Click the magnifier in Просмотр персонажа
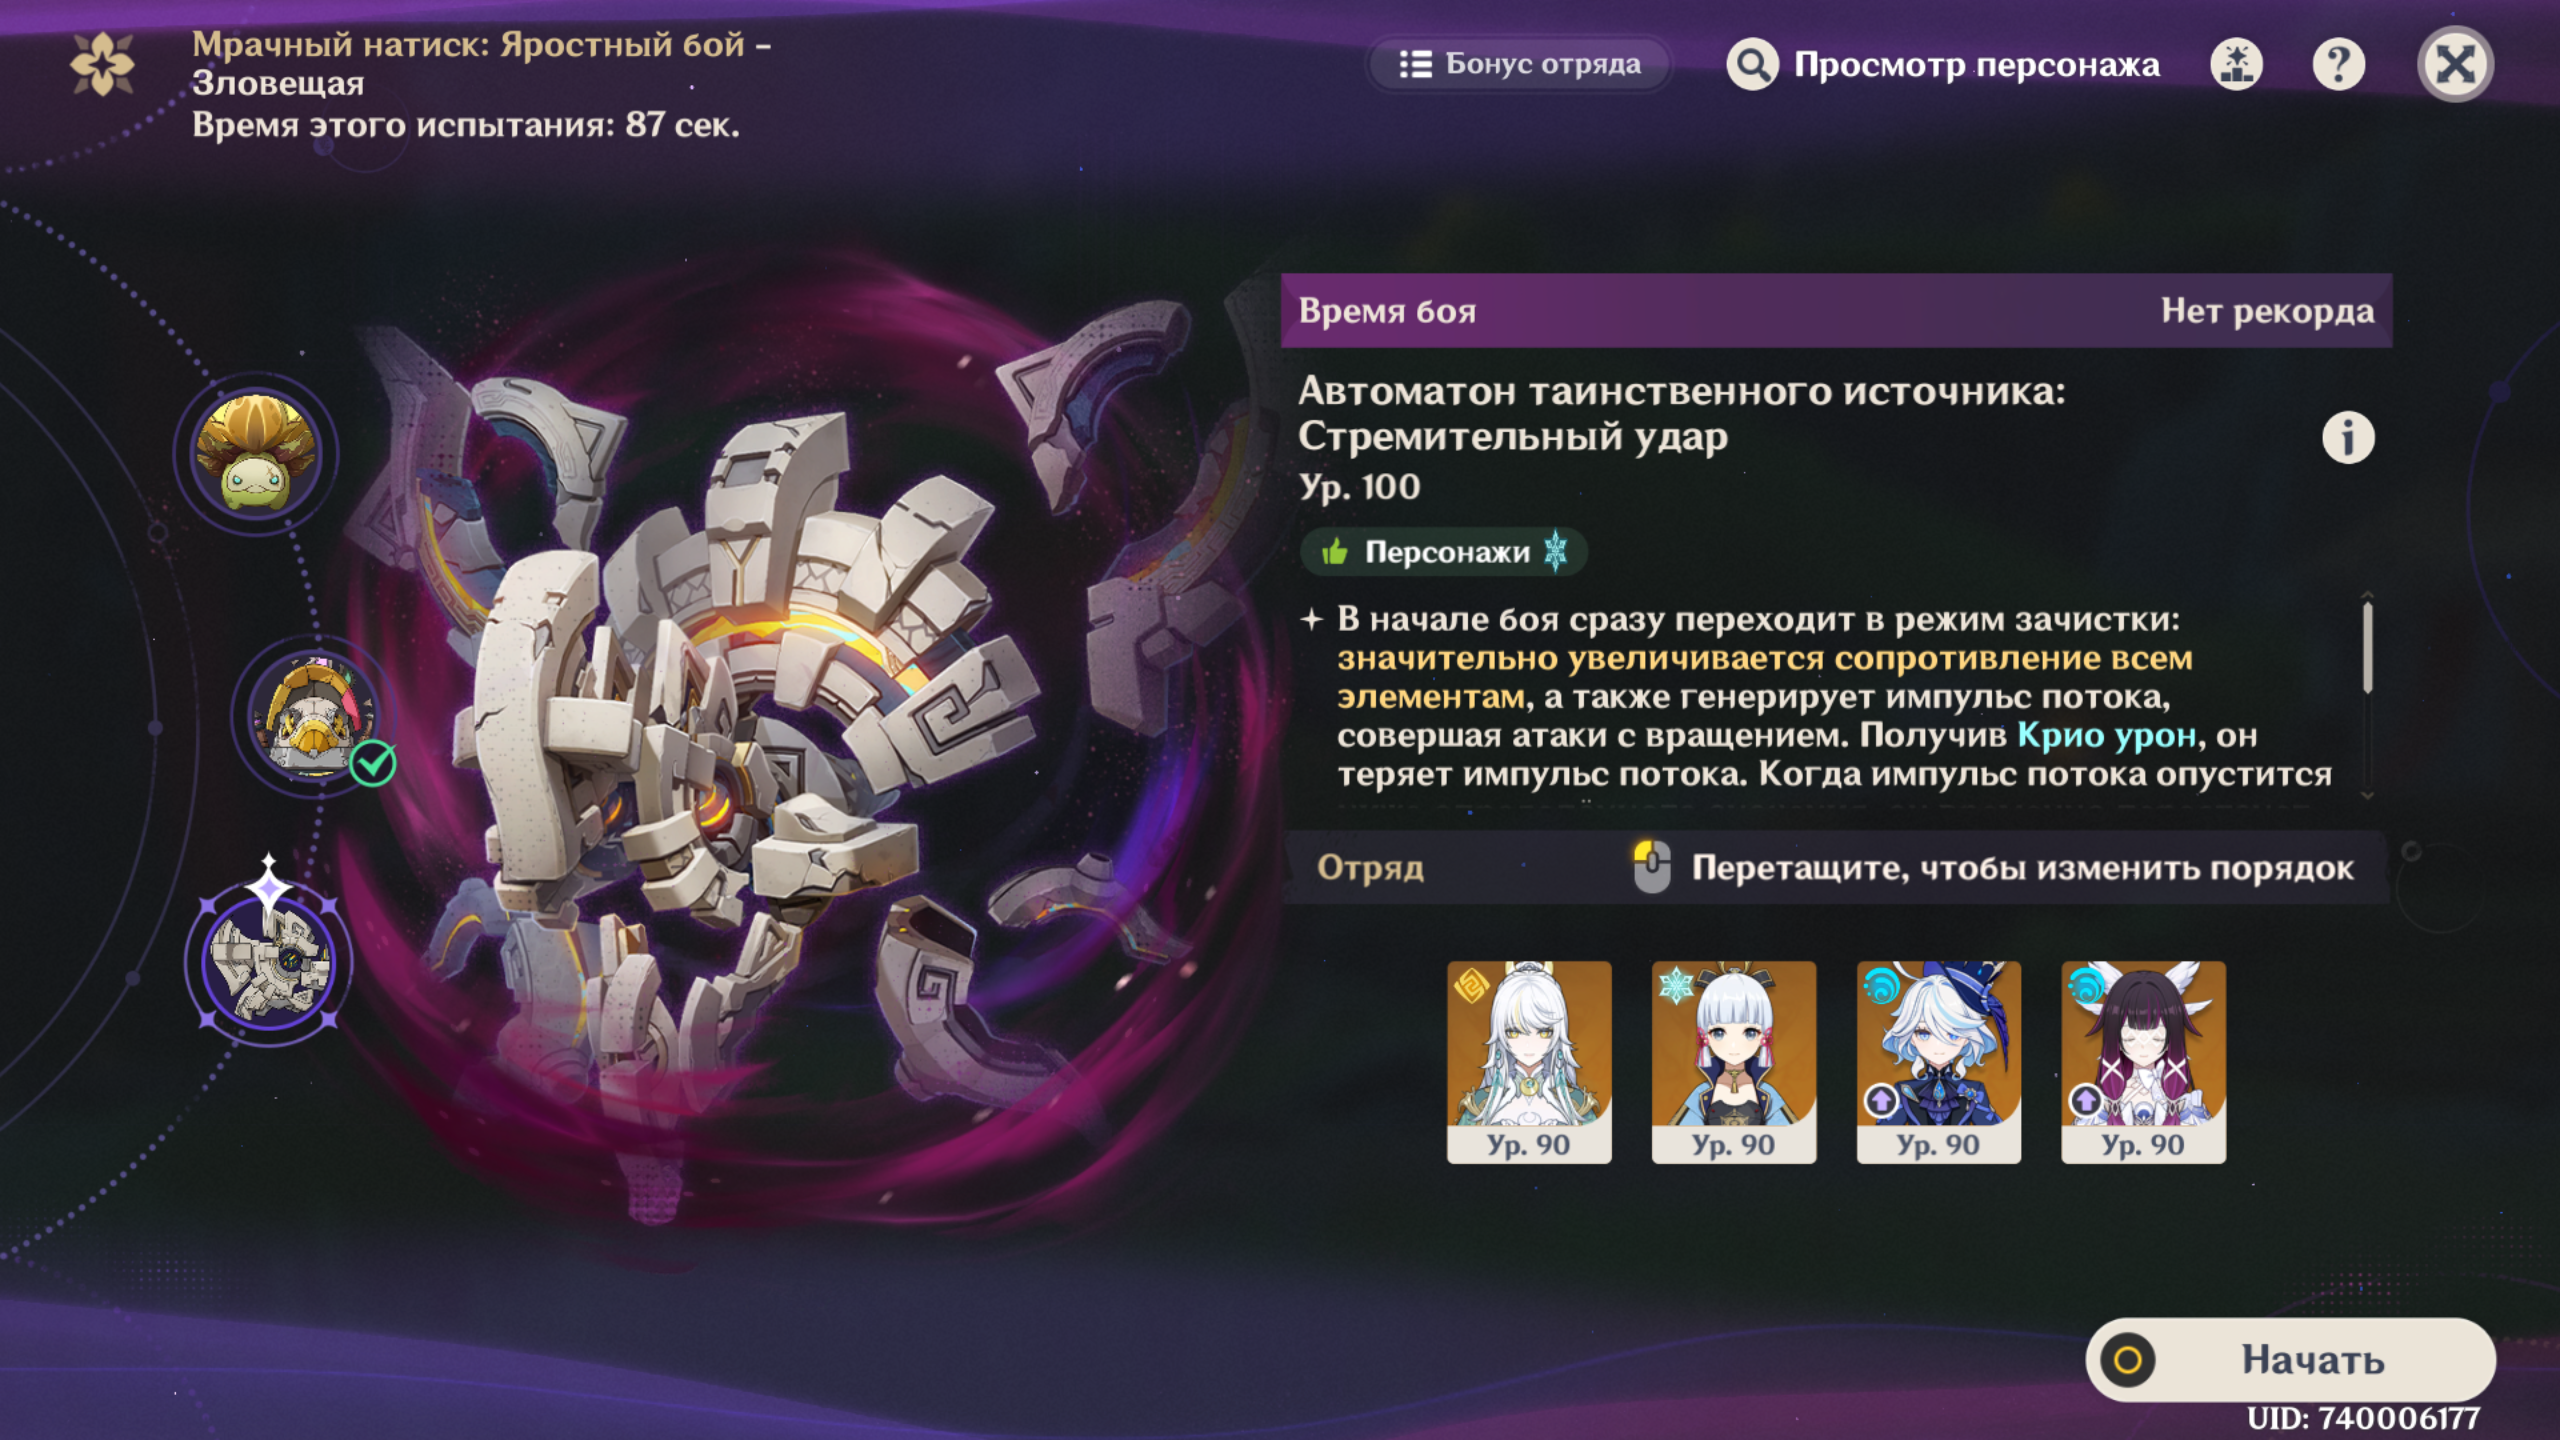This screenshot has height=1440, width=2560. click(x=1752, y=65)
